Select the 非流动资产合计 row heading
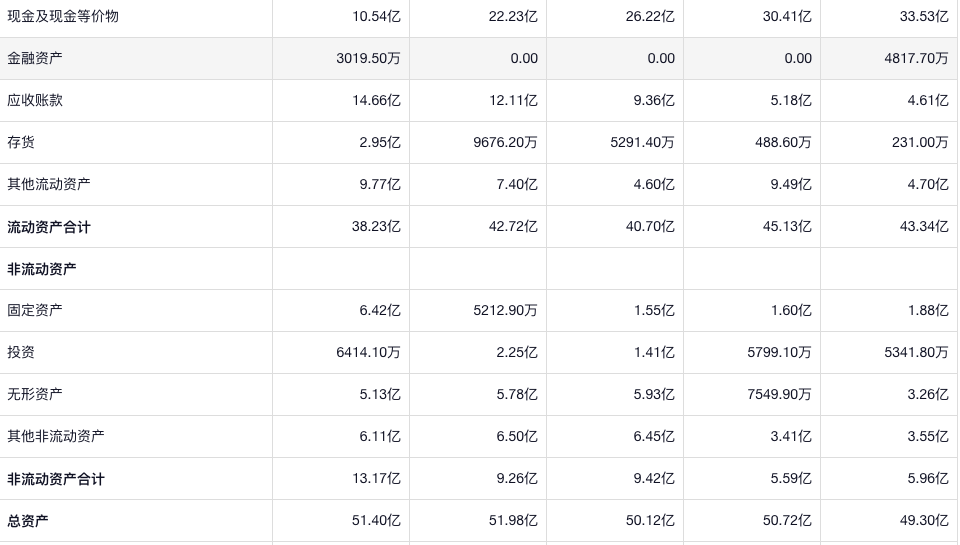960x545 pixels. tap(56, 479)
